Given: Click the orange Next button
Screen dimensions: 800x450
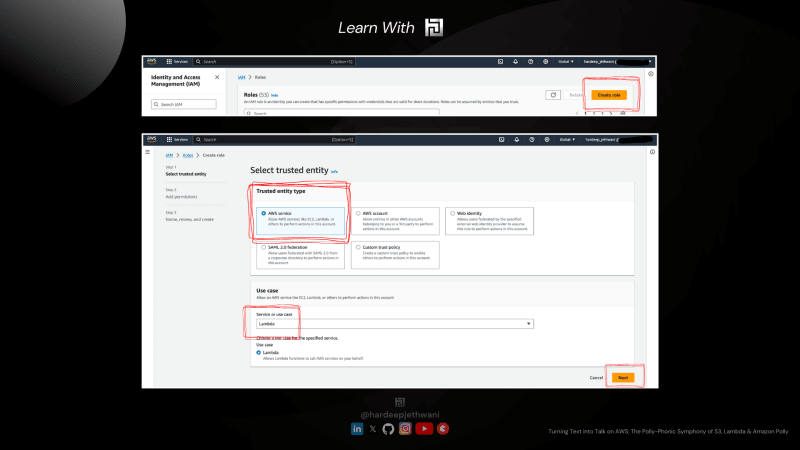Looking at the screenshot, I should click(623, 378).
